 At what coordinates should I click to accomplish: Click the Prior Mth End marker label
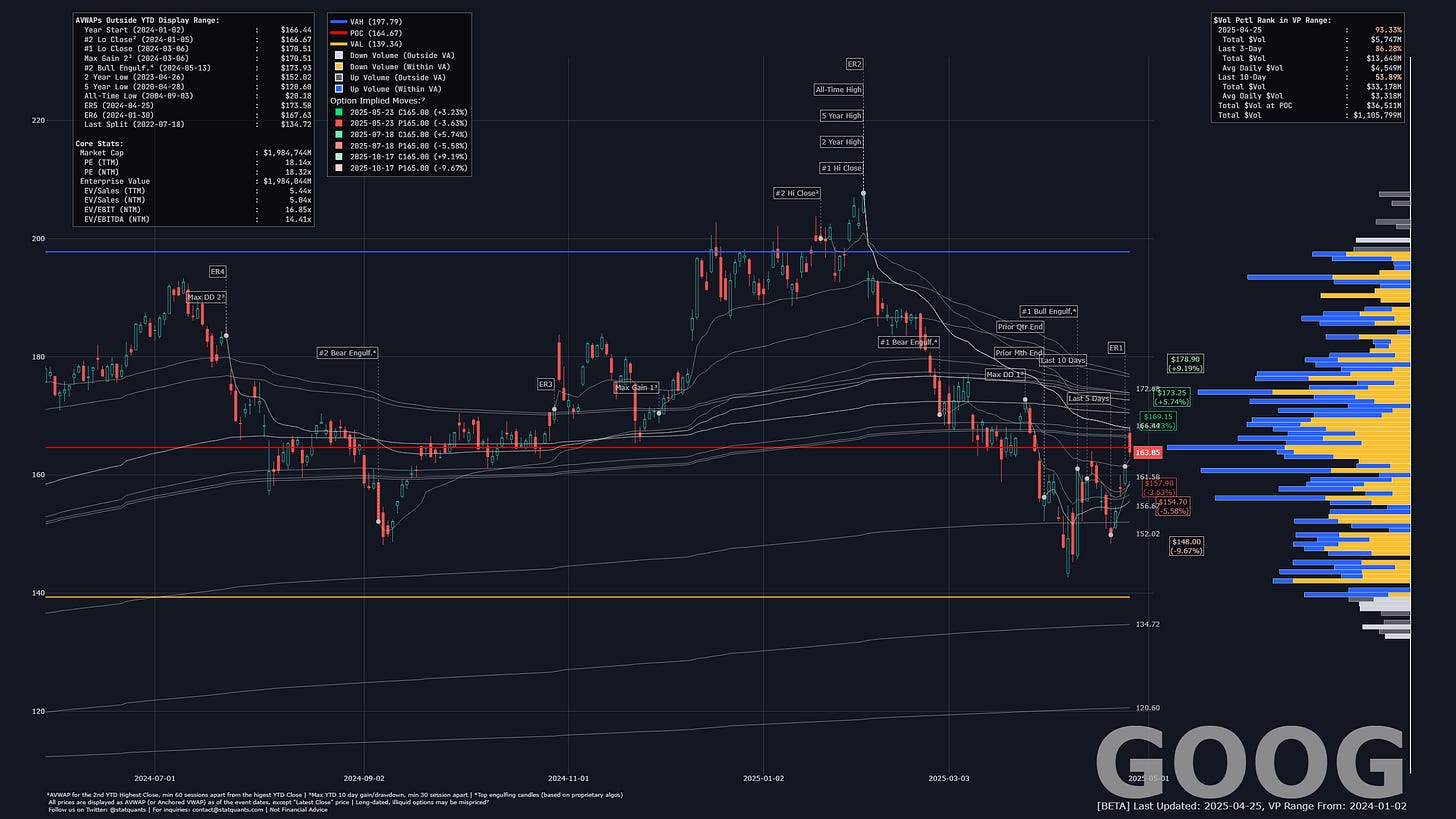[1019, 353]
